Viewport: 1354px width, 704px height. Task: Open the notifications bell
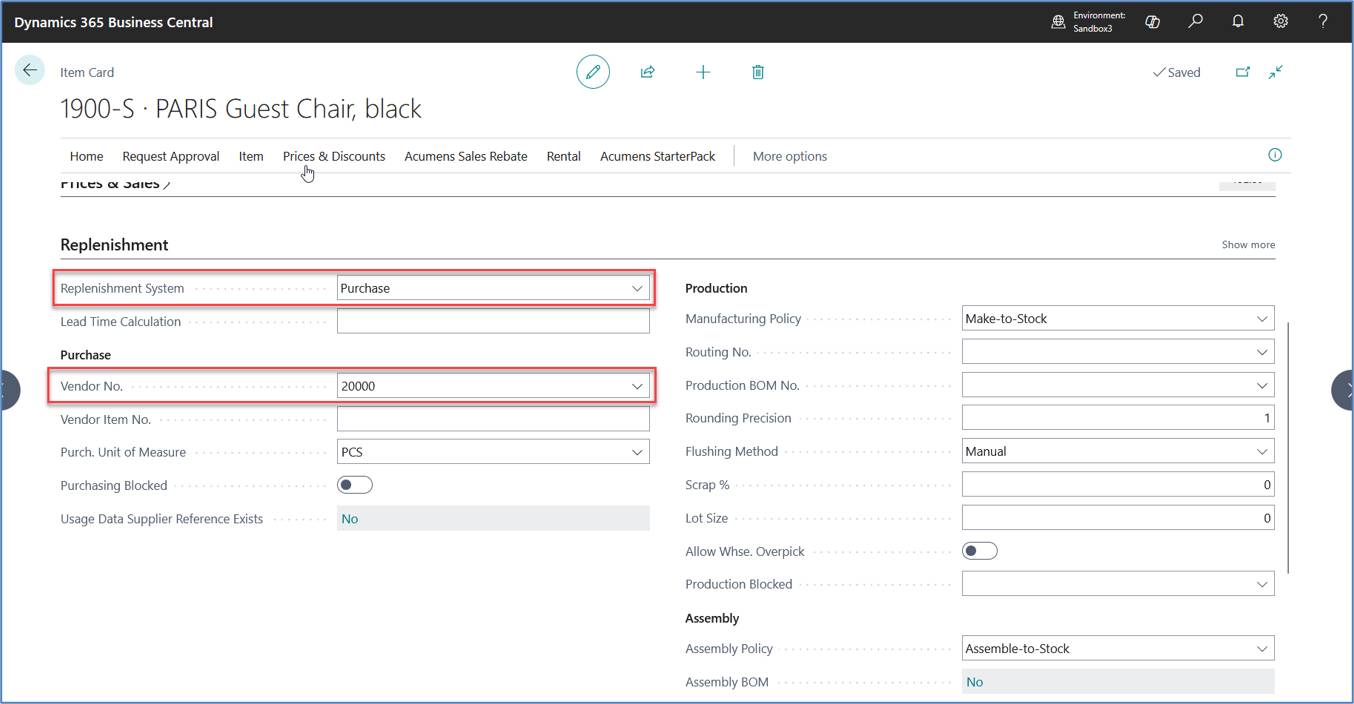(1238, 21)
